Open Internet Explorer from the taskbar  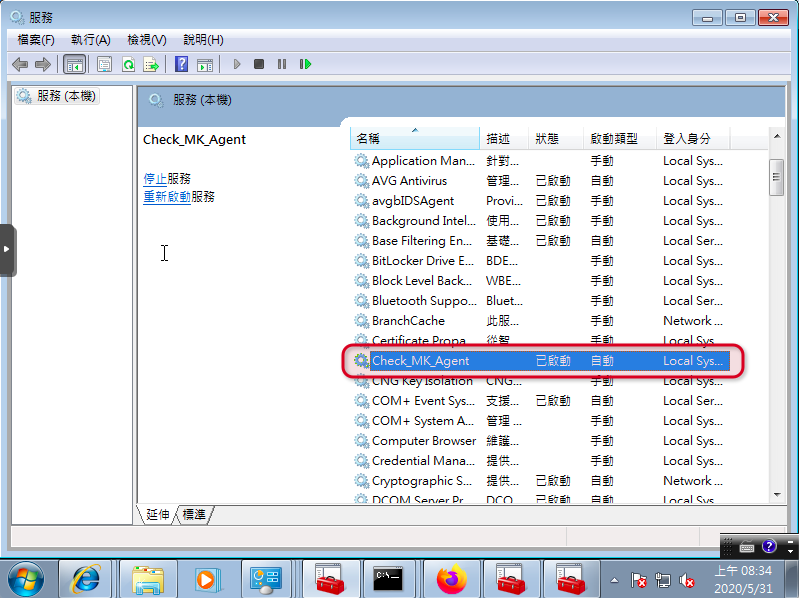(86, 579)
